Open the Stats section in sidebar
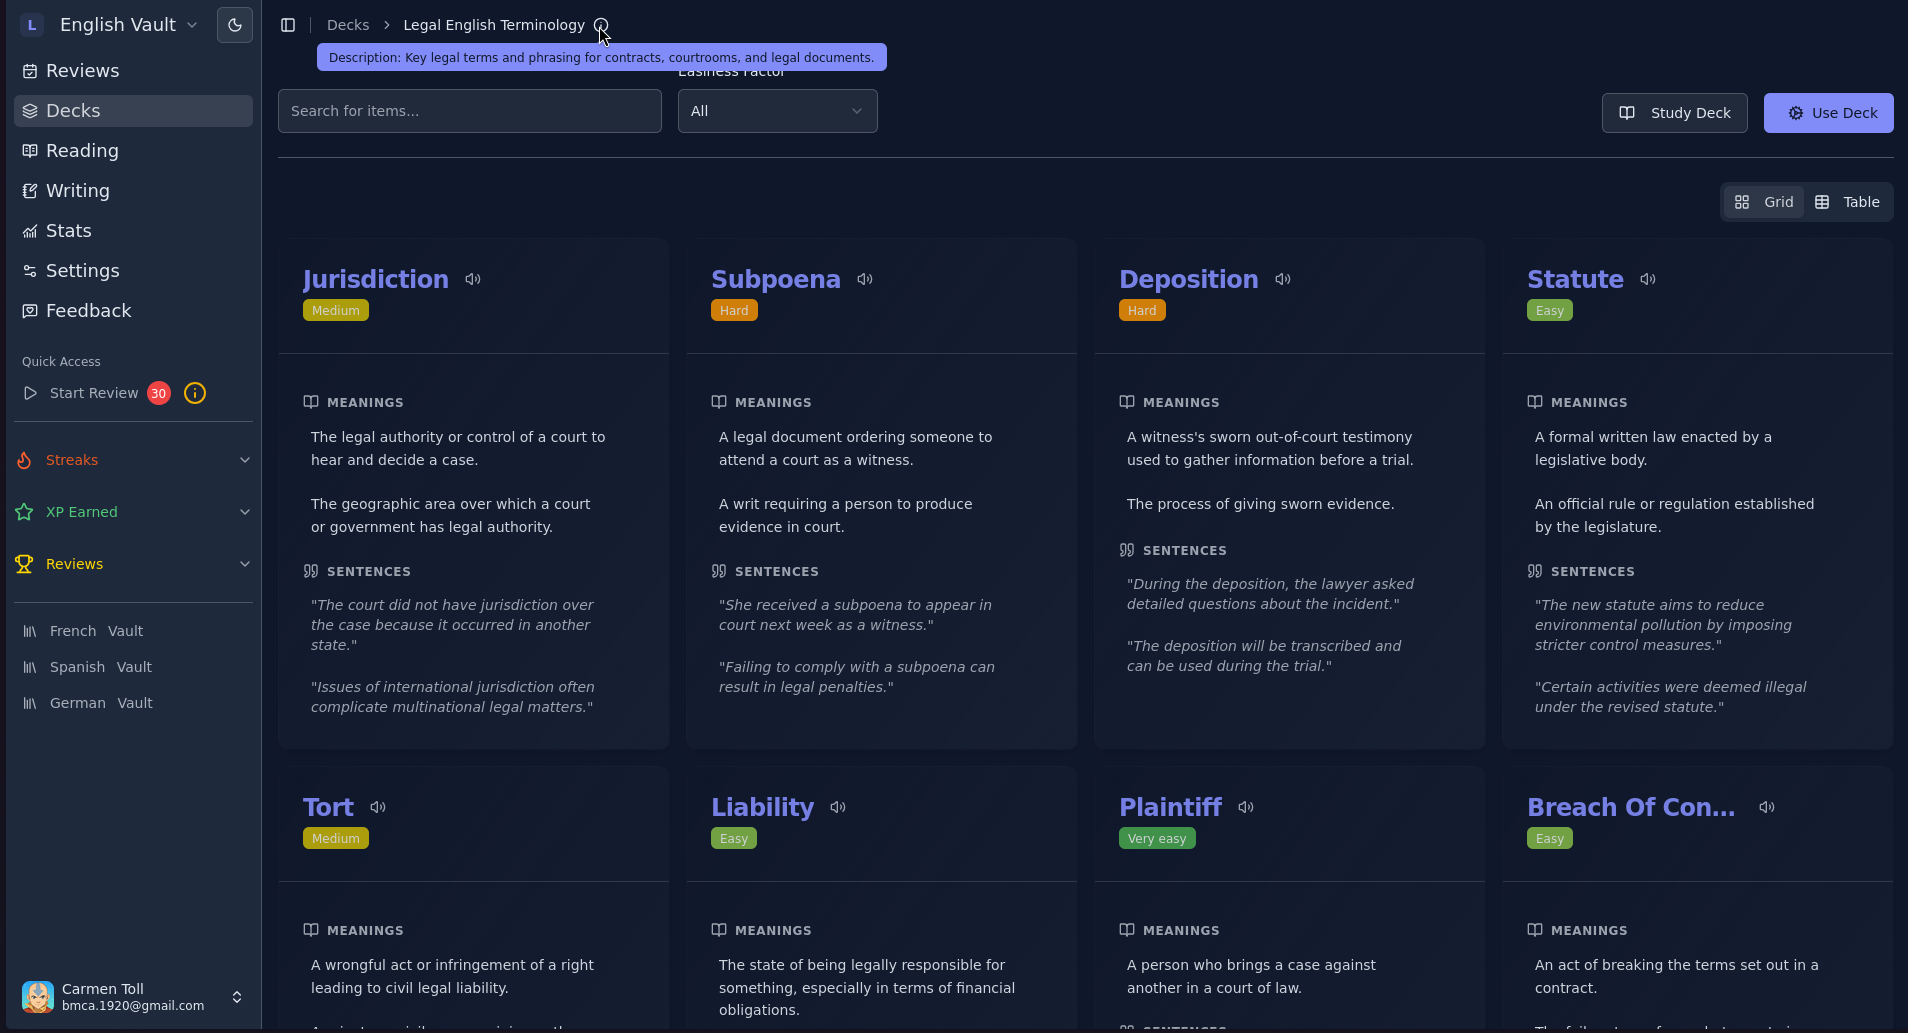 (70, 230)
